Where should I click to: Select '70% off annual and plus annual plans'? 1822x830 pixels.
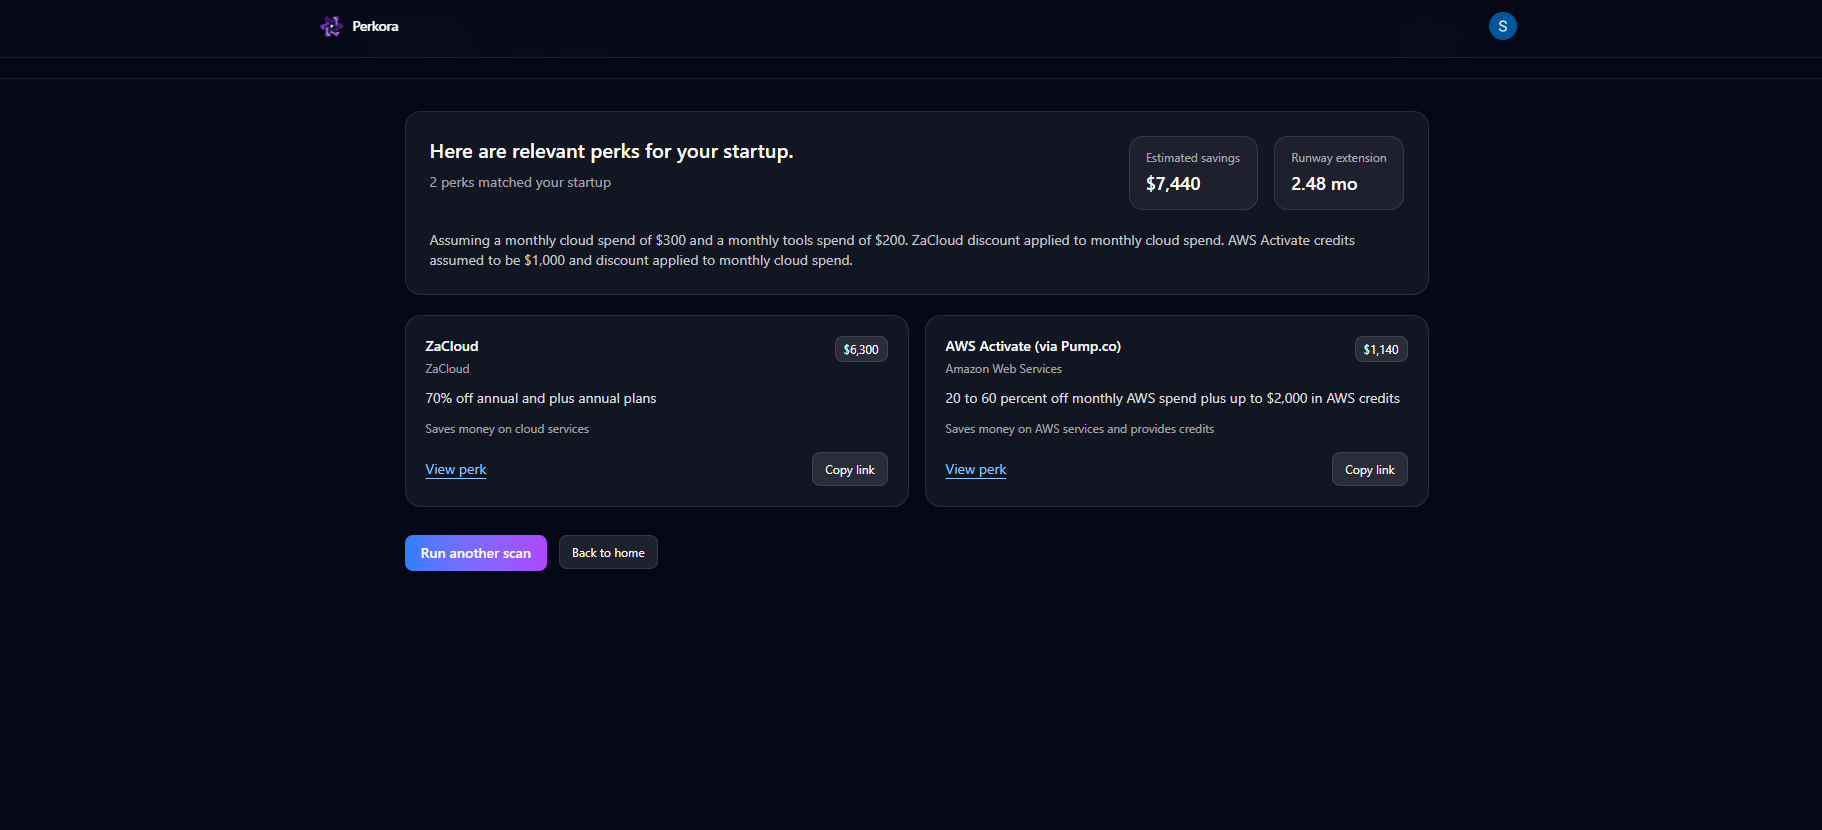[x=541, y=398]
